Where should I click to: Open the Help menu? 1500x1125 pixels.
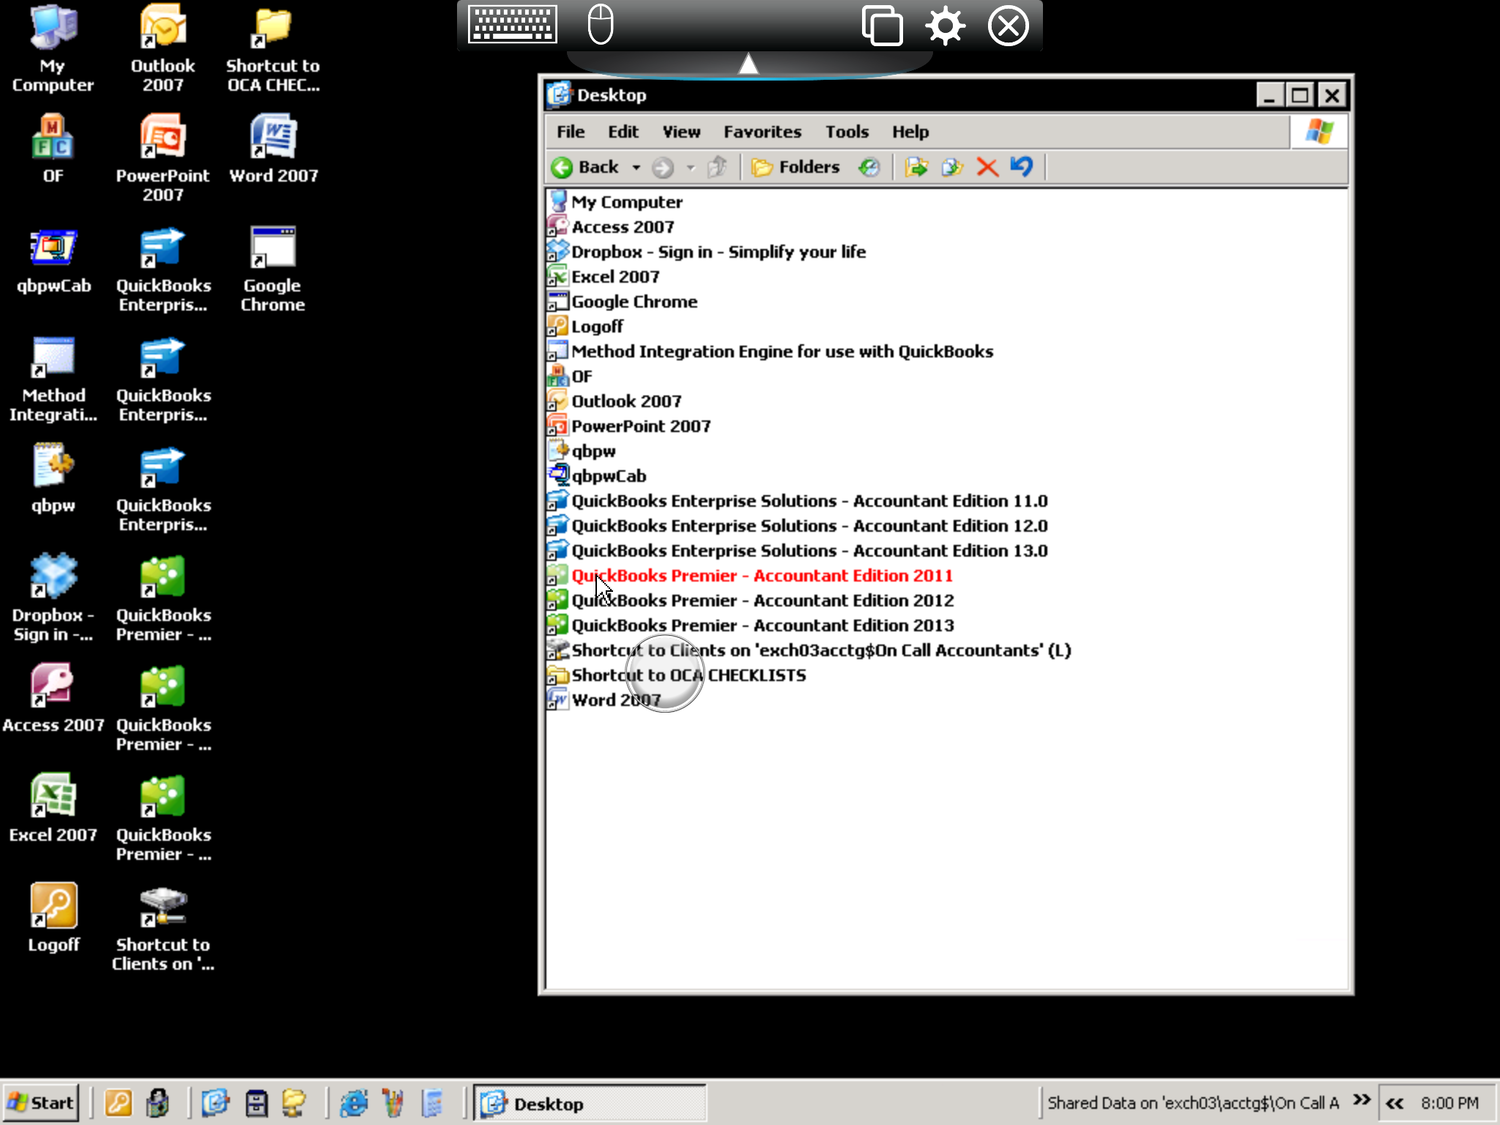click(x=910, y=132)
